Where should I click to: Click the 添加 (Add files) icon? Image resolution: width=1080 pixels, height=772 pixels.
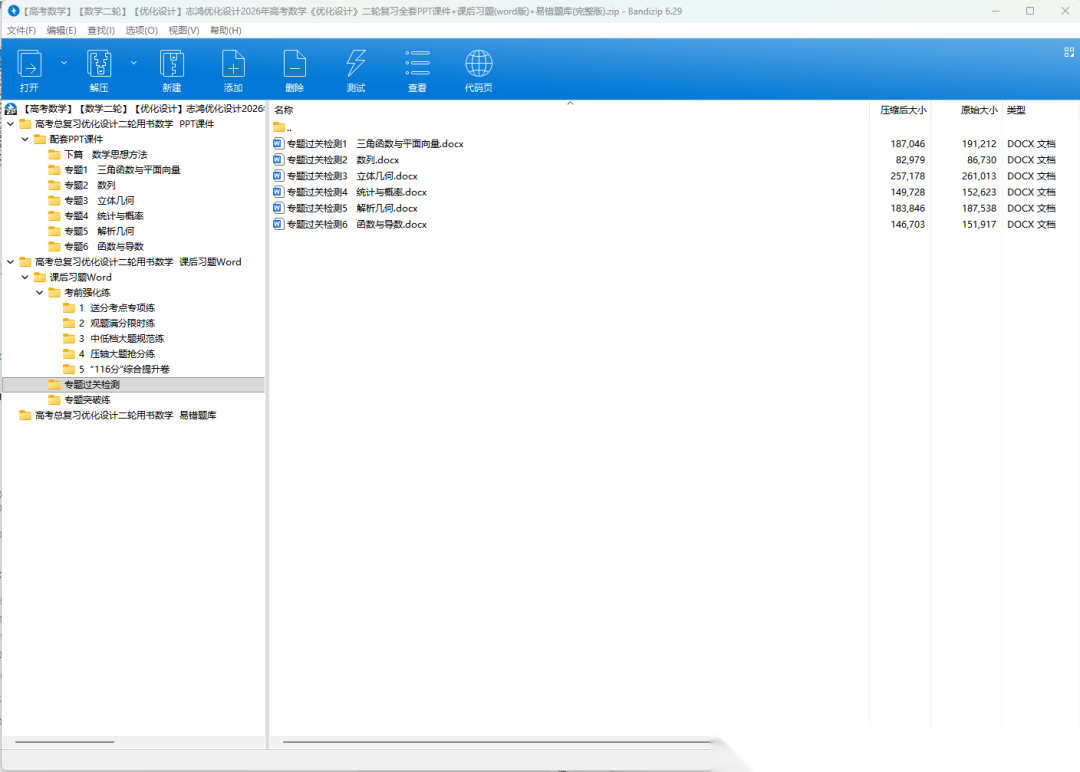233,66
